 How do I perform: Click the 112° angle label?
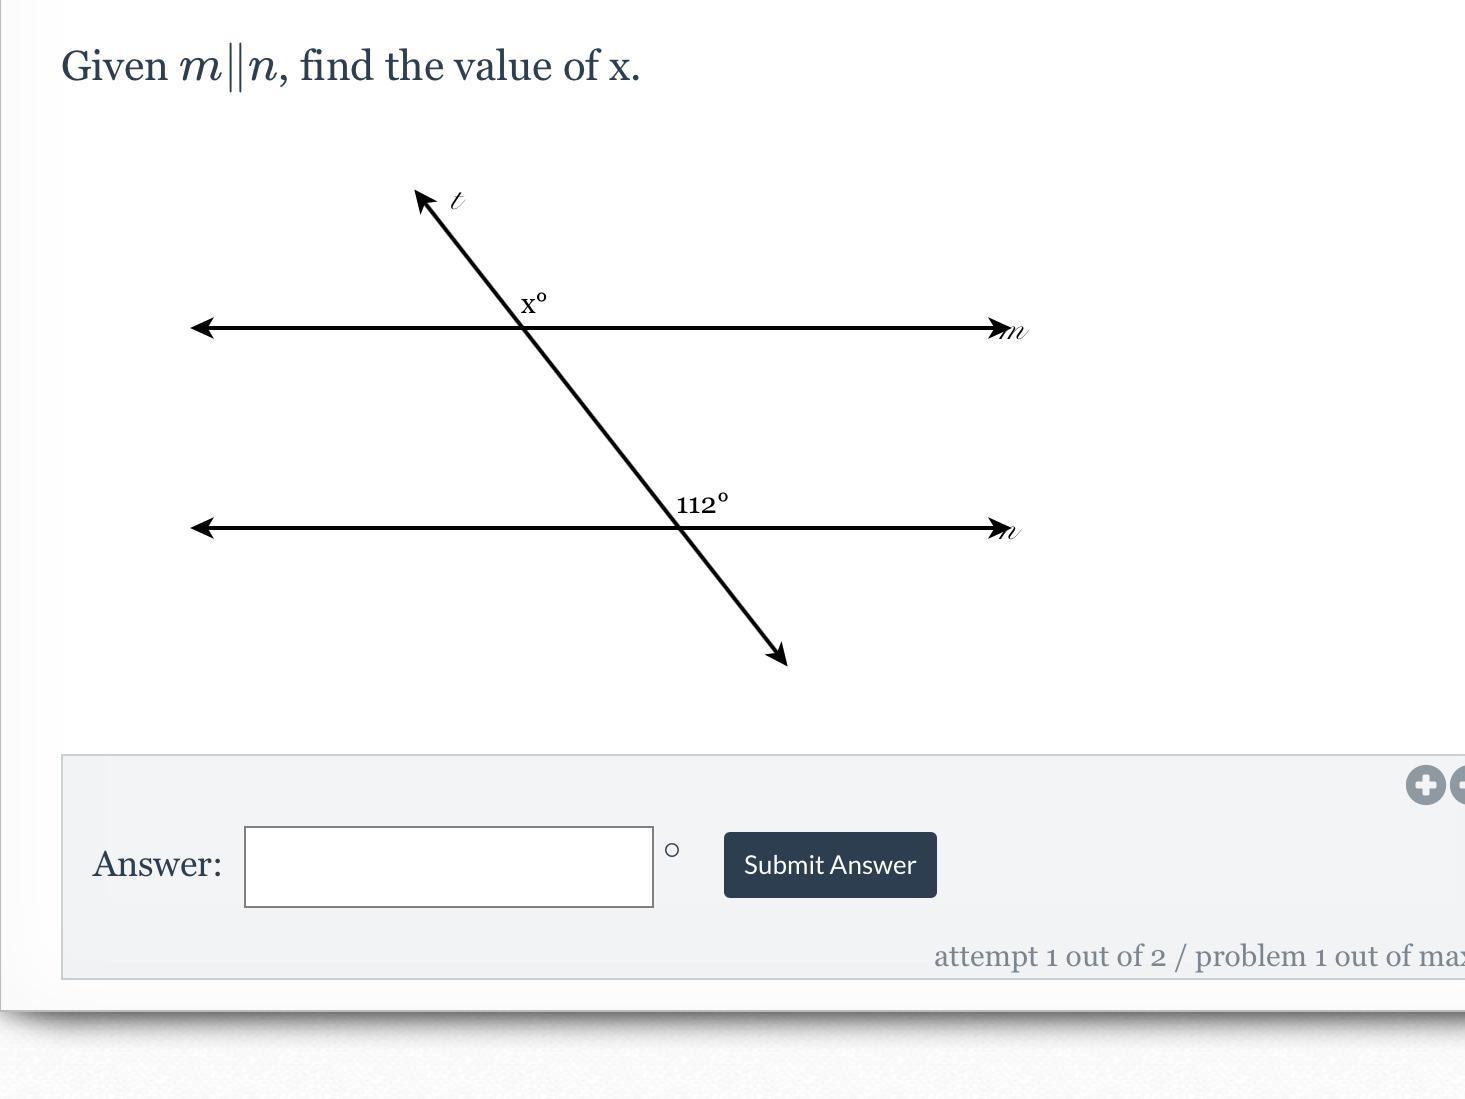click(702, 504)
